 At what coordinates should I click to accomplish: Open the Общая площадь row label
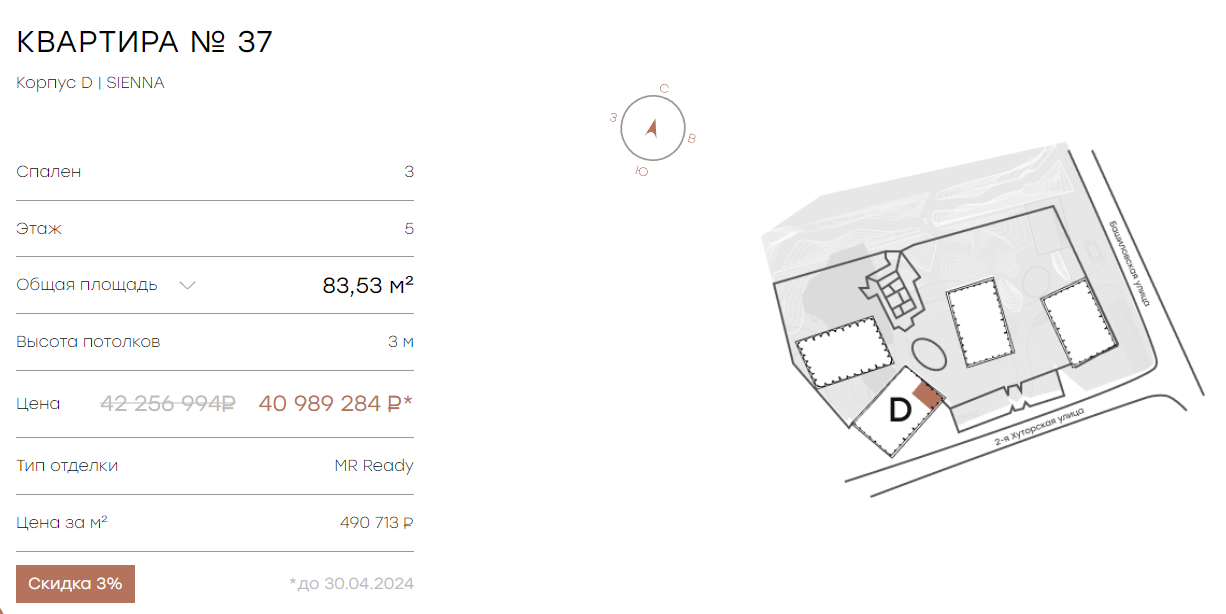pos(87,285)
